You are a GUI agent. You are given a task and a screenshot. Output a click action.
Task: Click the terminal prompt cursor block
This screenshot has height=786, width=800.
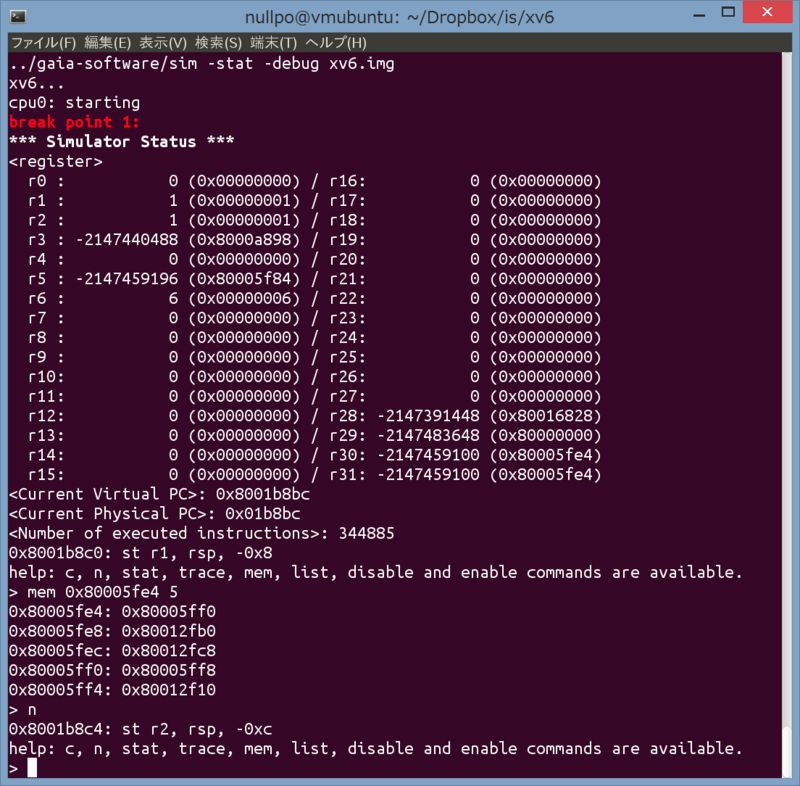[x=32, y=768]
